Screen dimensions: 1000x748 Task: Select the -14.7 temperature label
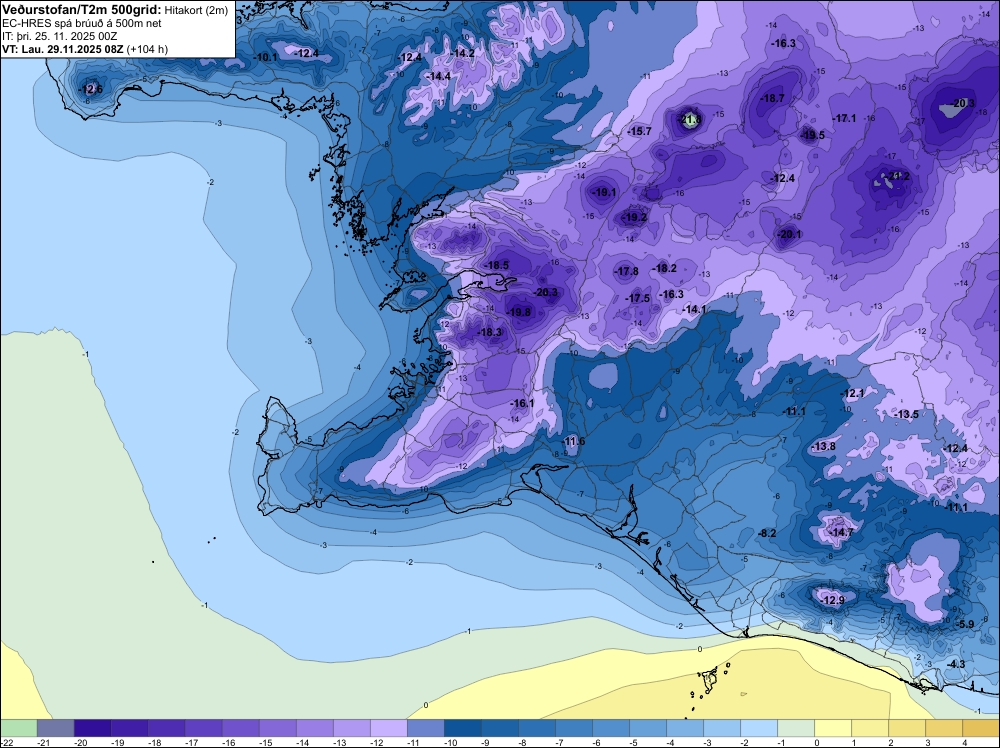click(841, 532)
